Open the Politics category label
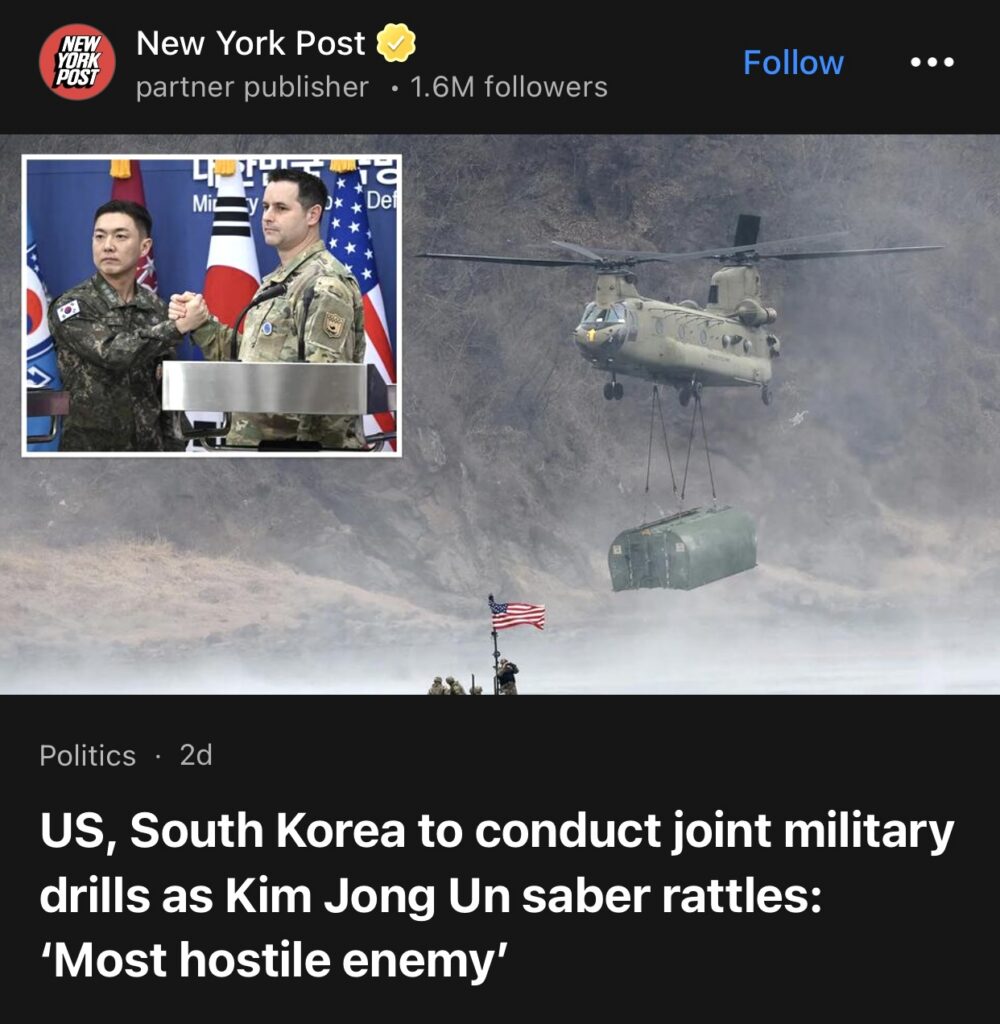The width and height of the screenshot is (1000, 1024). 88,756
